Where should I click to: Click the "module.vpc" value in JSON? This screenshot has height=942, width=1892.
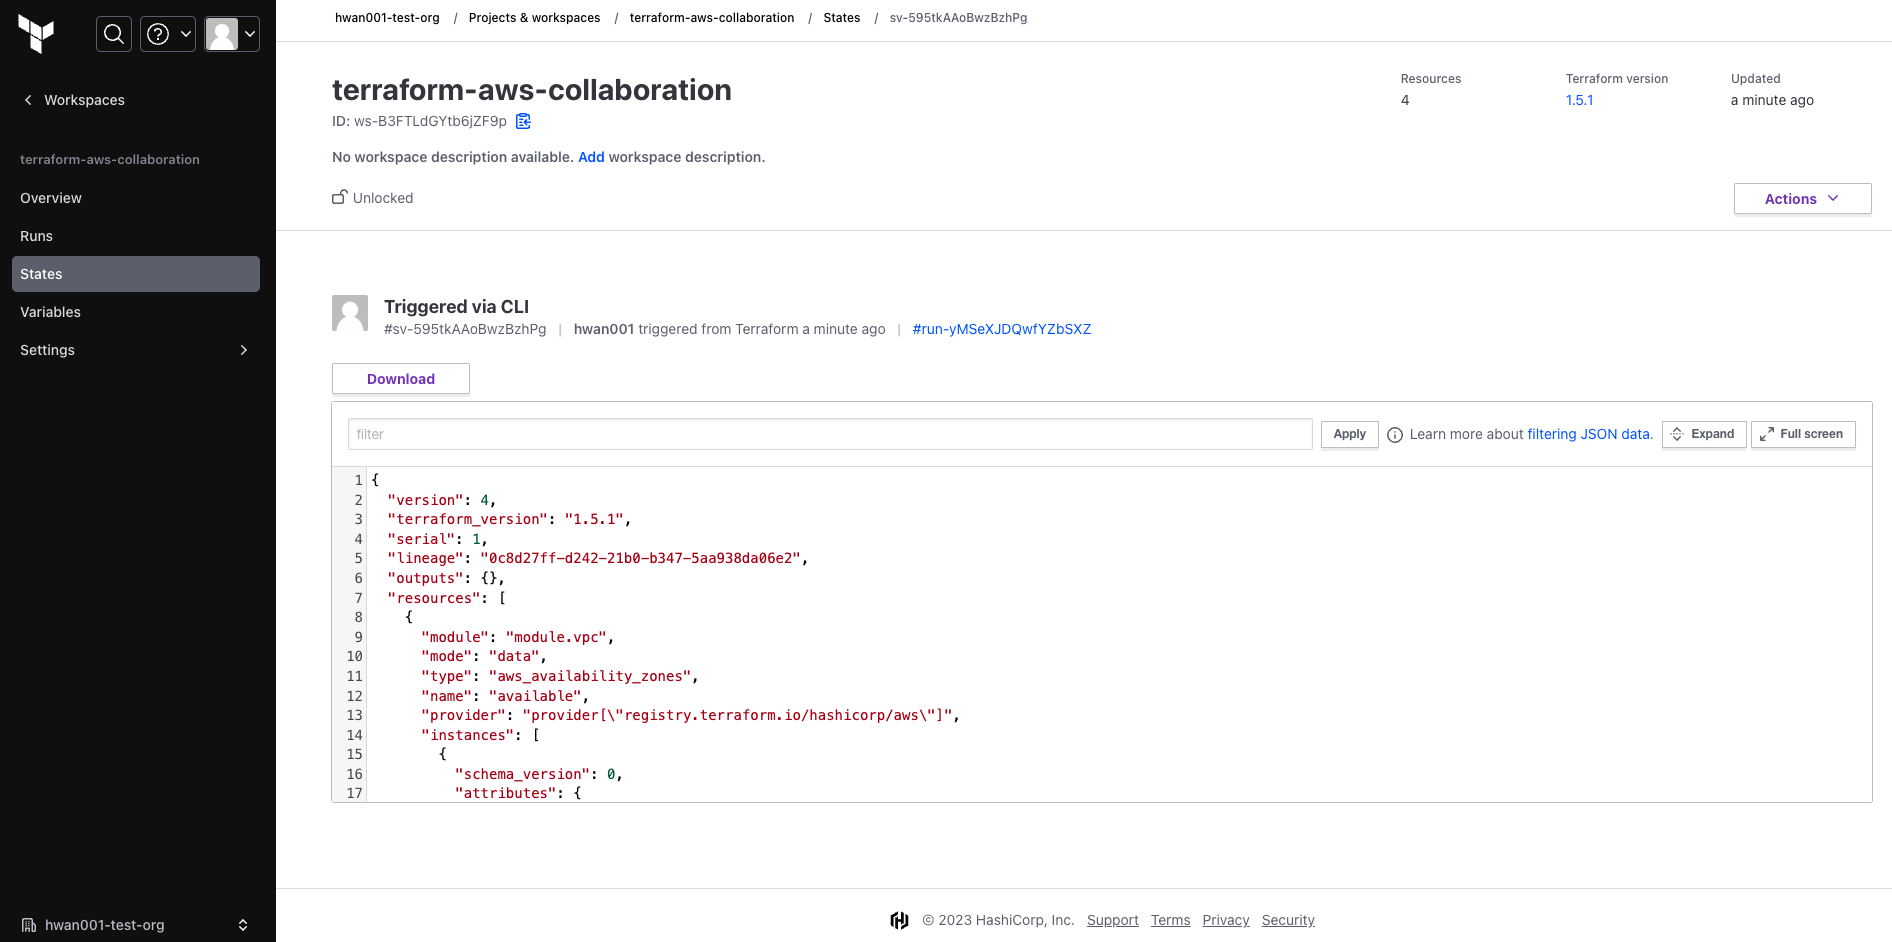coord(556,637)
